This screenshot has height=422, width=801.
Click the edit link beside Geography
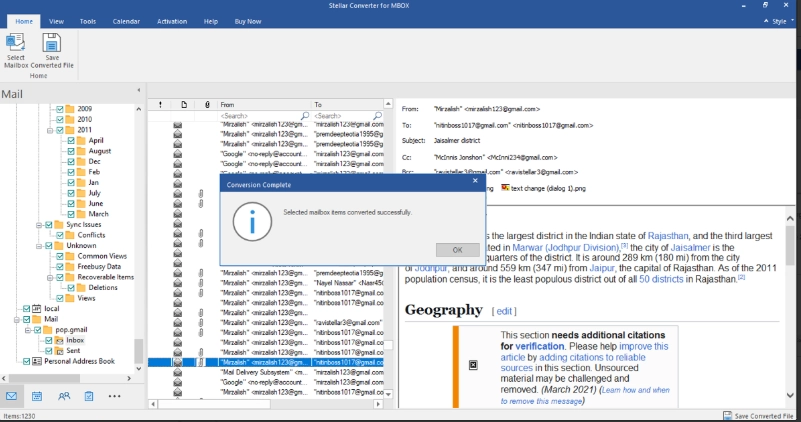click(504, 311)
